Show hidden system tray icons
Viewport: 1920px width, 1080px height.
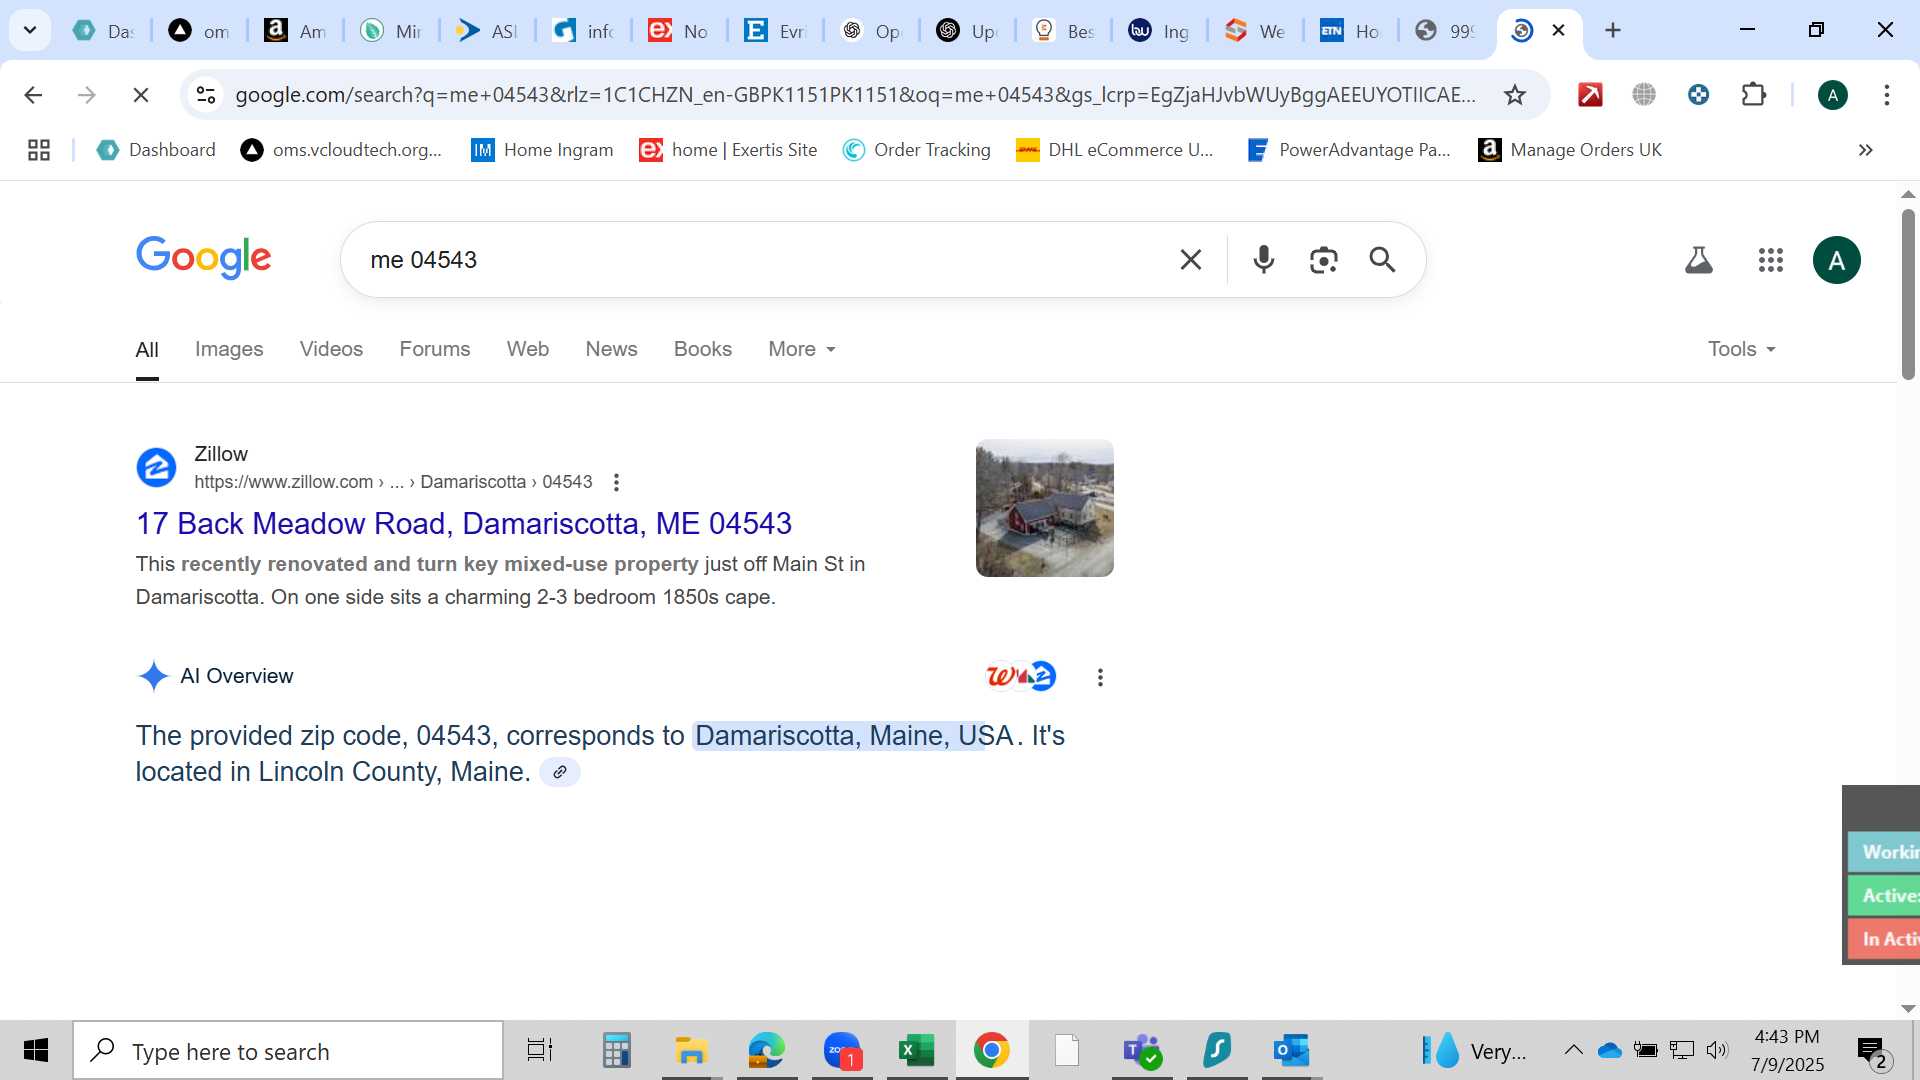[1573, 1050]
